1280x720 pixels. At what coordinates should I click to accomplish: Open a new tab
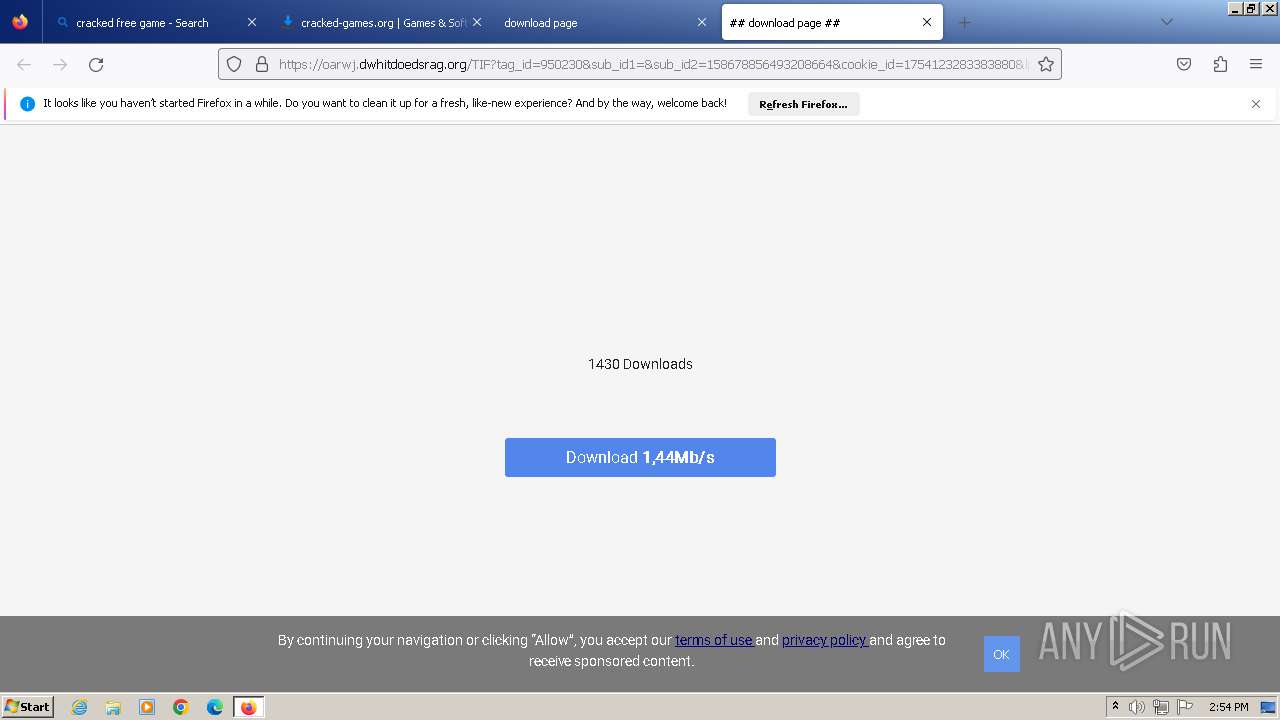coord(964,22)
